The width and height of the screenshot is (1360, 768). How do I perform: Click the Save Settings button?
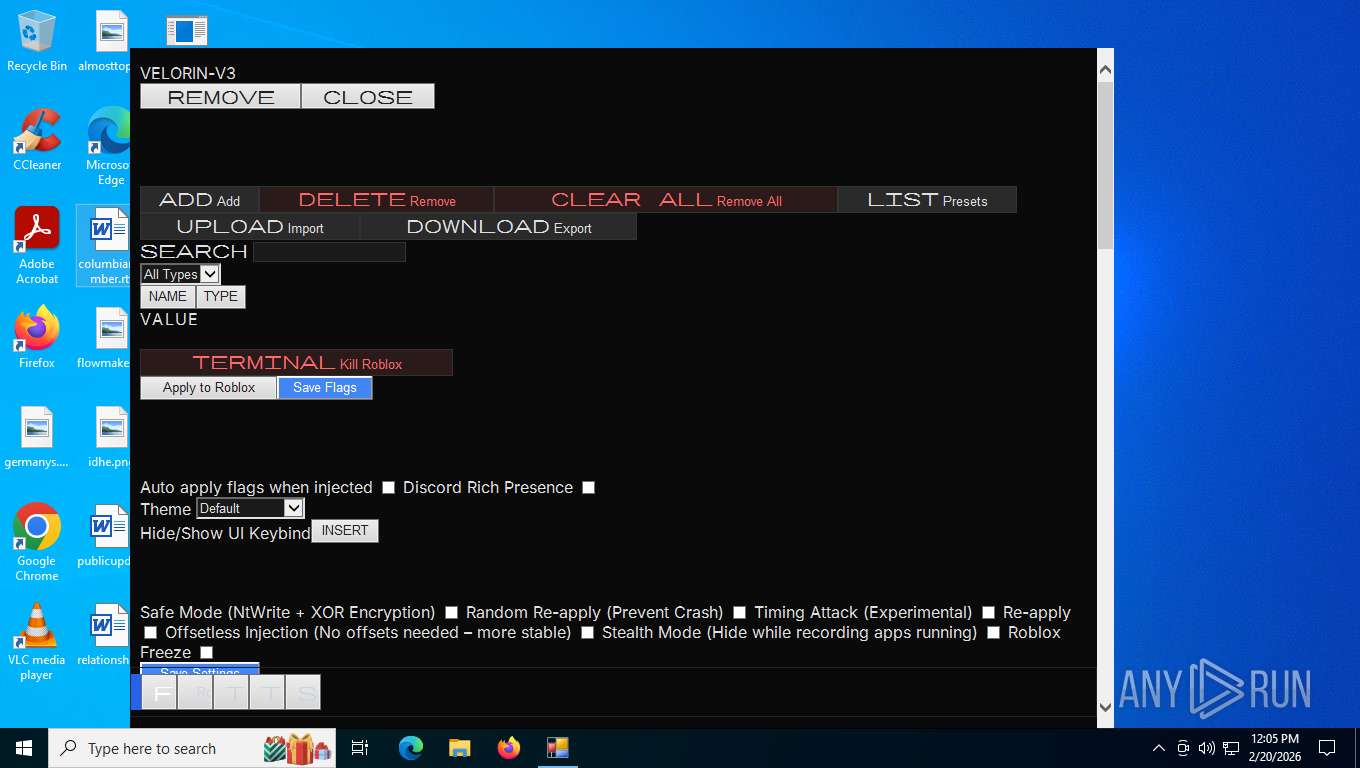199,671
